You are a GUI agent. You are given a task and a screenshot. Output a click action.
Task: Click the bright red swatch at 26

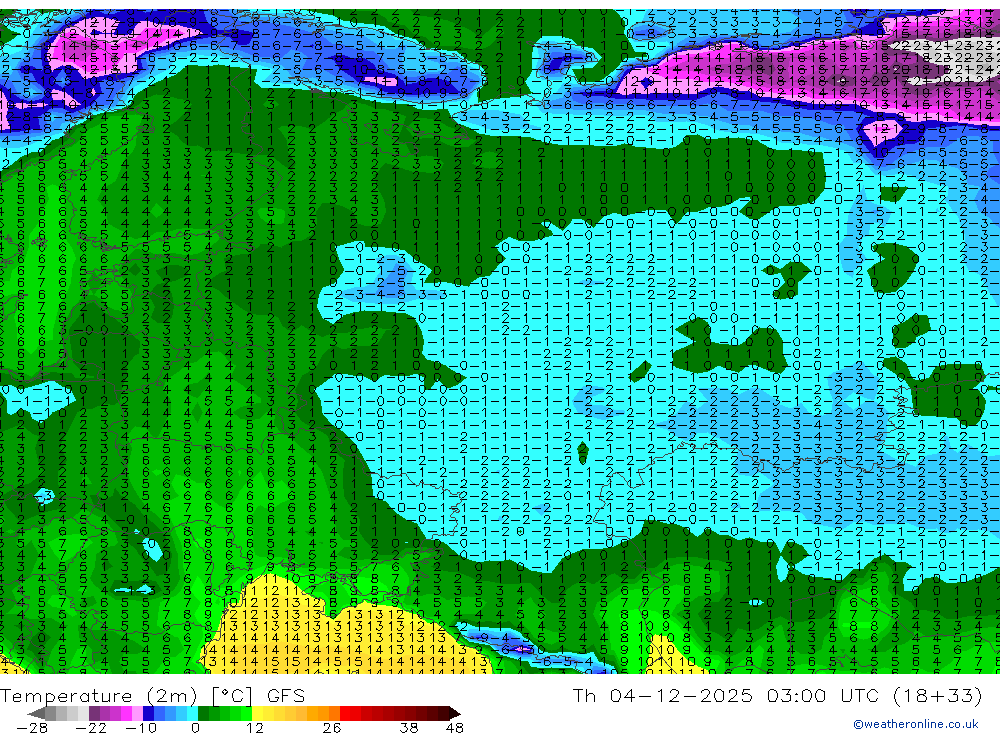tap(345, 714)
